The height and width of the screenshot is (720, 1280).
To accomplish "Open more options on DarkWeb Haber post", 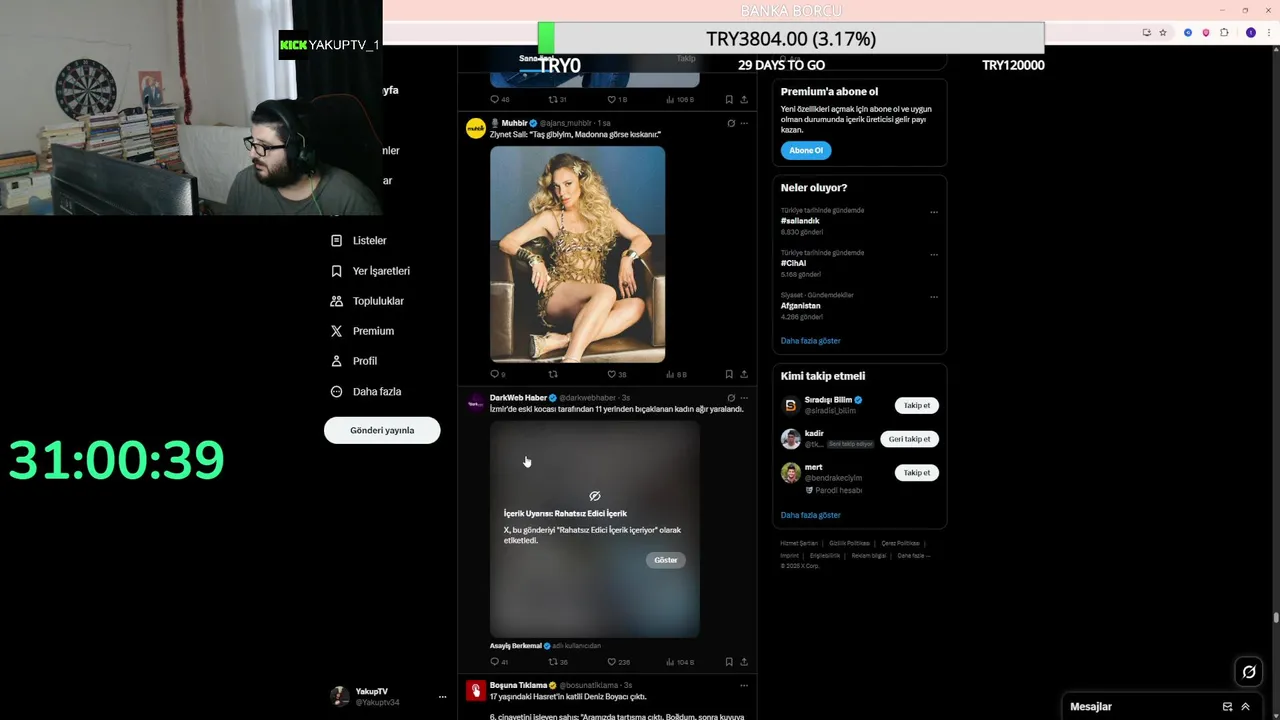I will pyautogui.click(x=744, y=398).
